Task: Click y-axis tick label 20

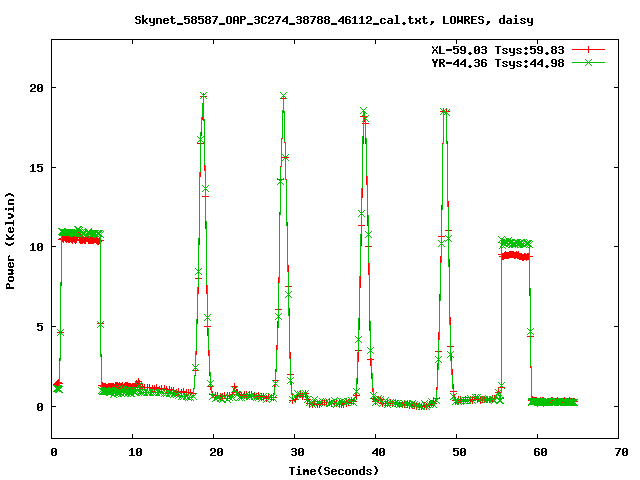Action: (x=36, y=88)
